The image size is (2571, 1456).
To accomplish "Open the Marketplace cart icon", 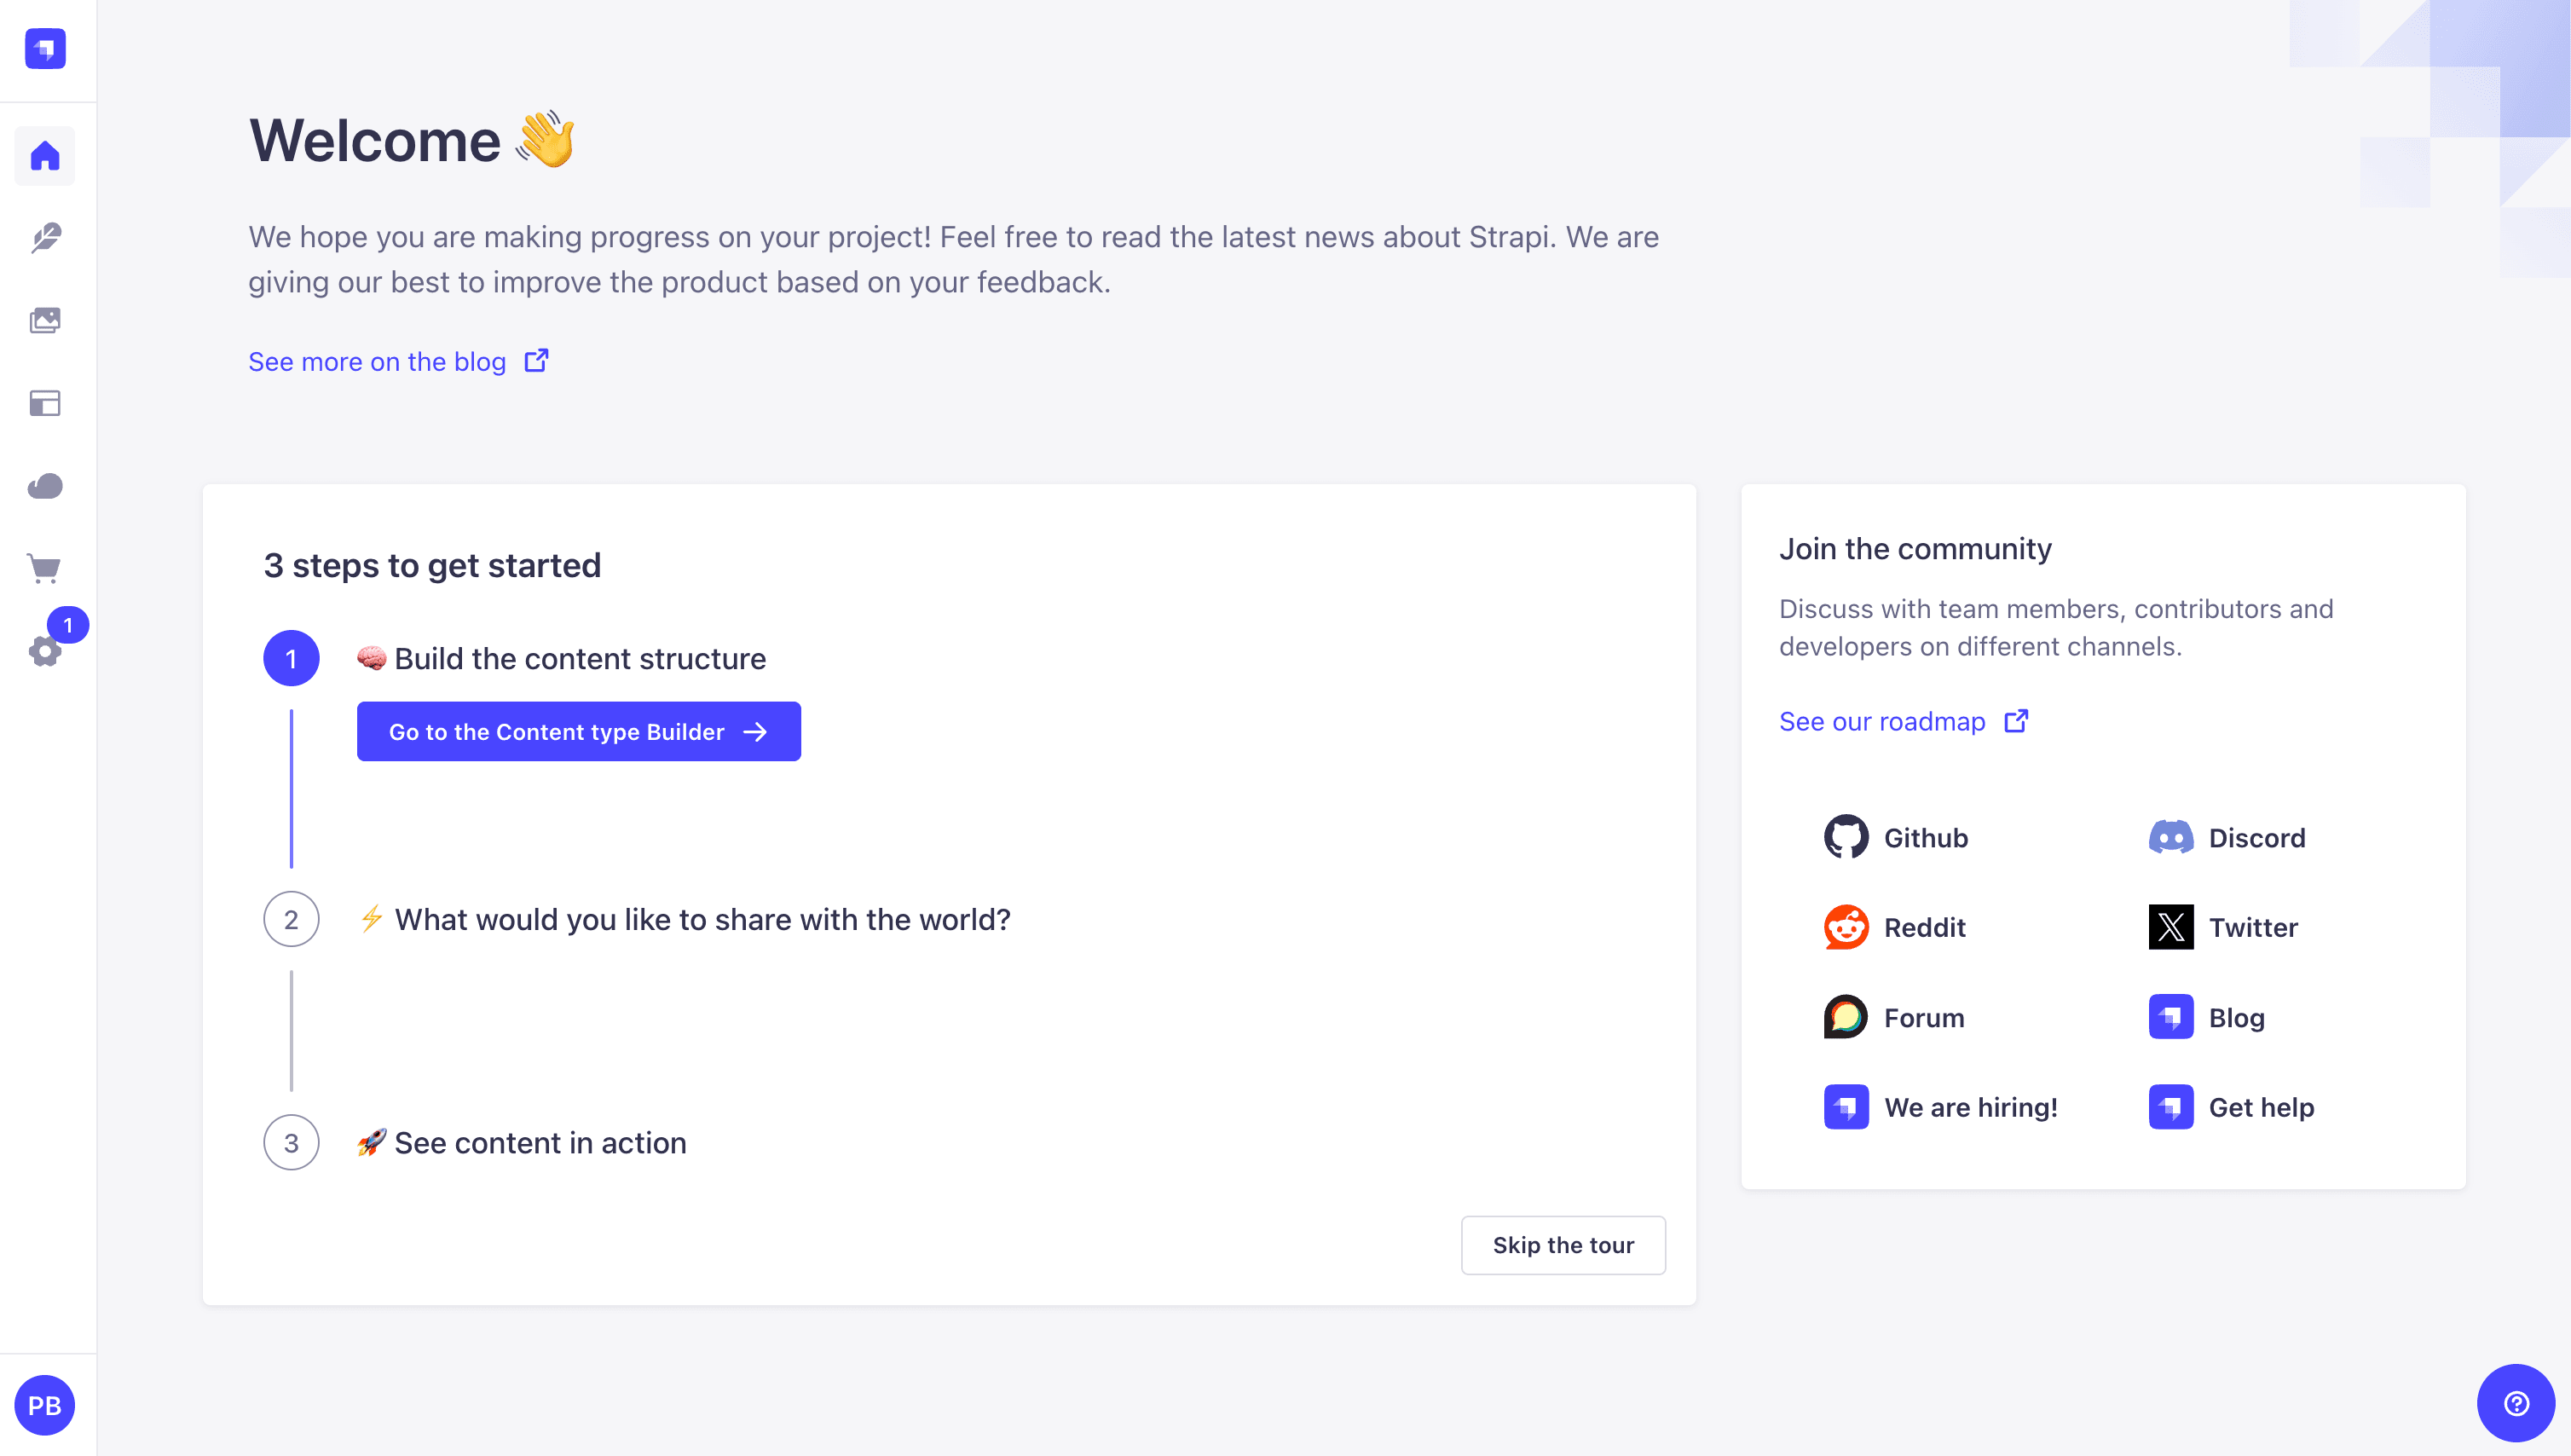I will pyautogui.click(x=45, y=569).
